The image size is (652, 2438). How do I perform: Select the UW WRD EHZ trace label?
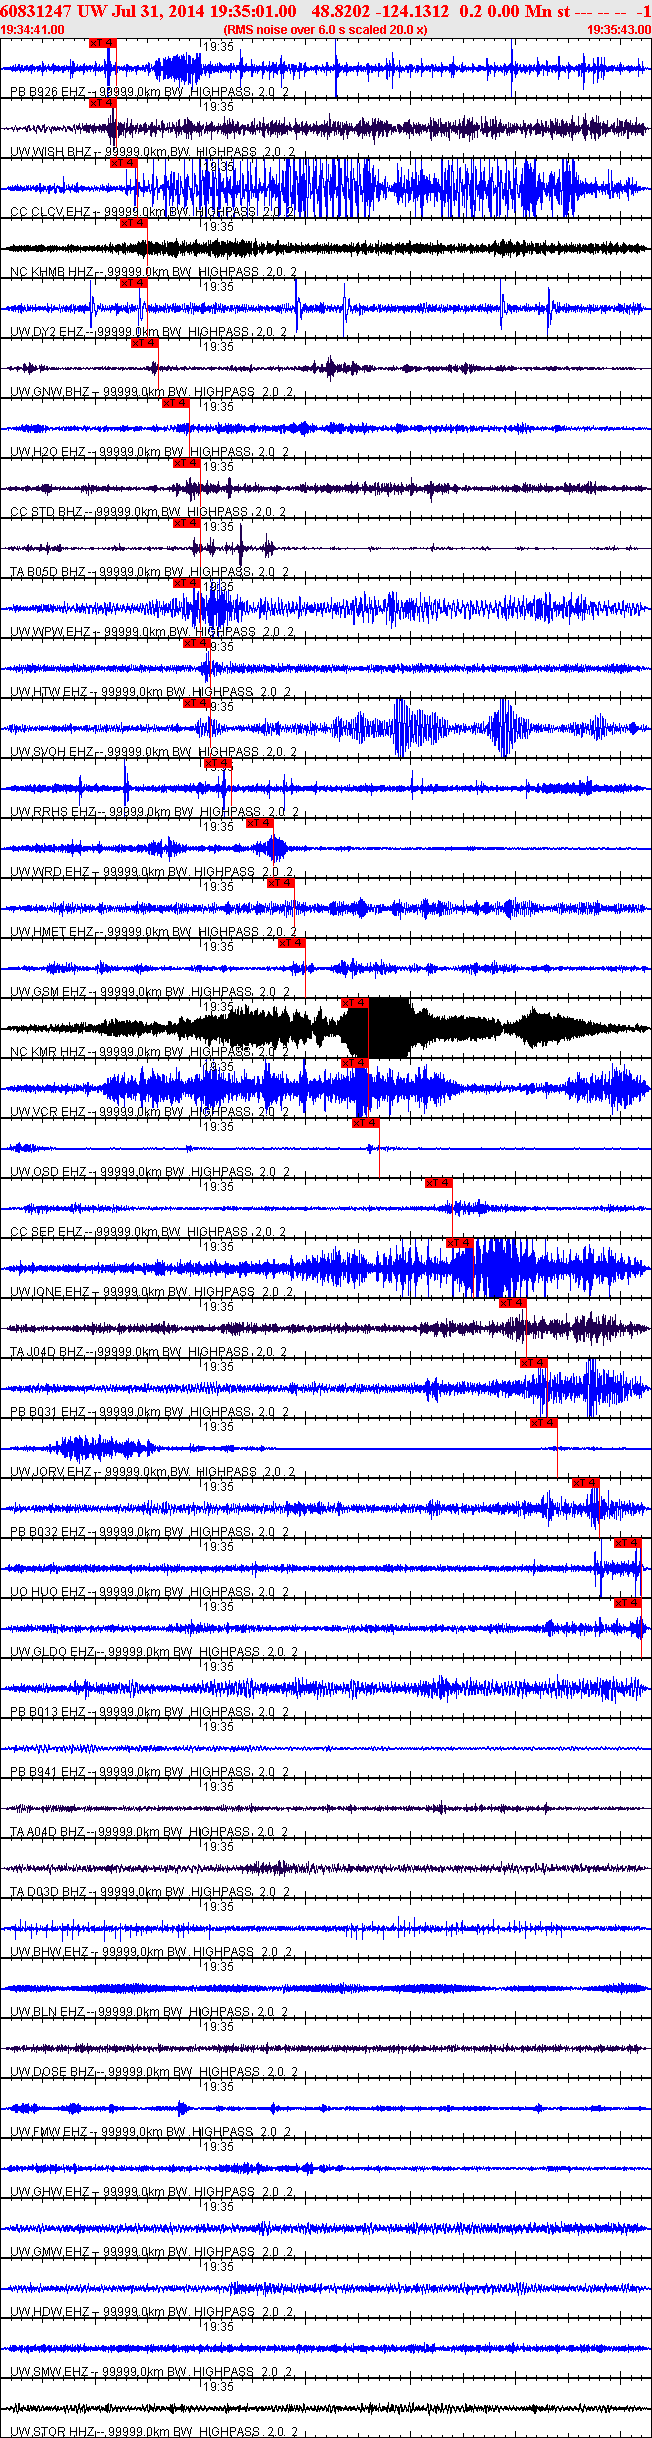point(152,872)
